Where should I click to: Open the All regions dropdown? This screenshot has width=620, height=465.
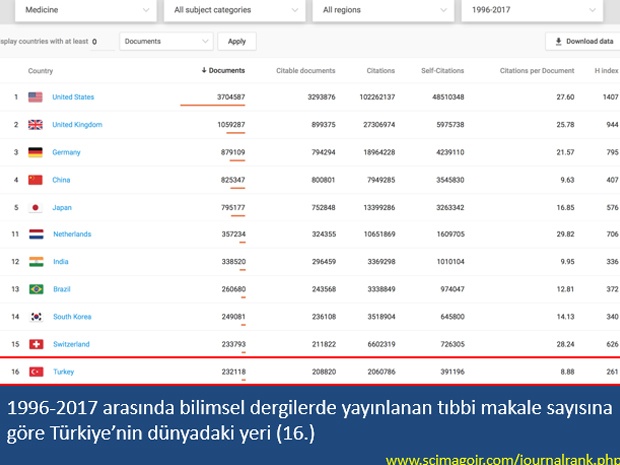tap(381, 11)
